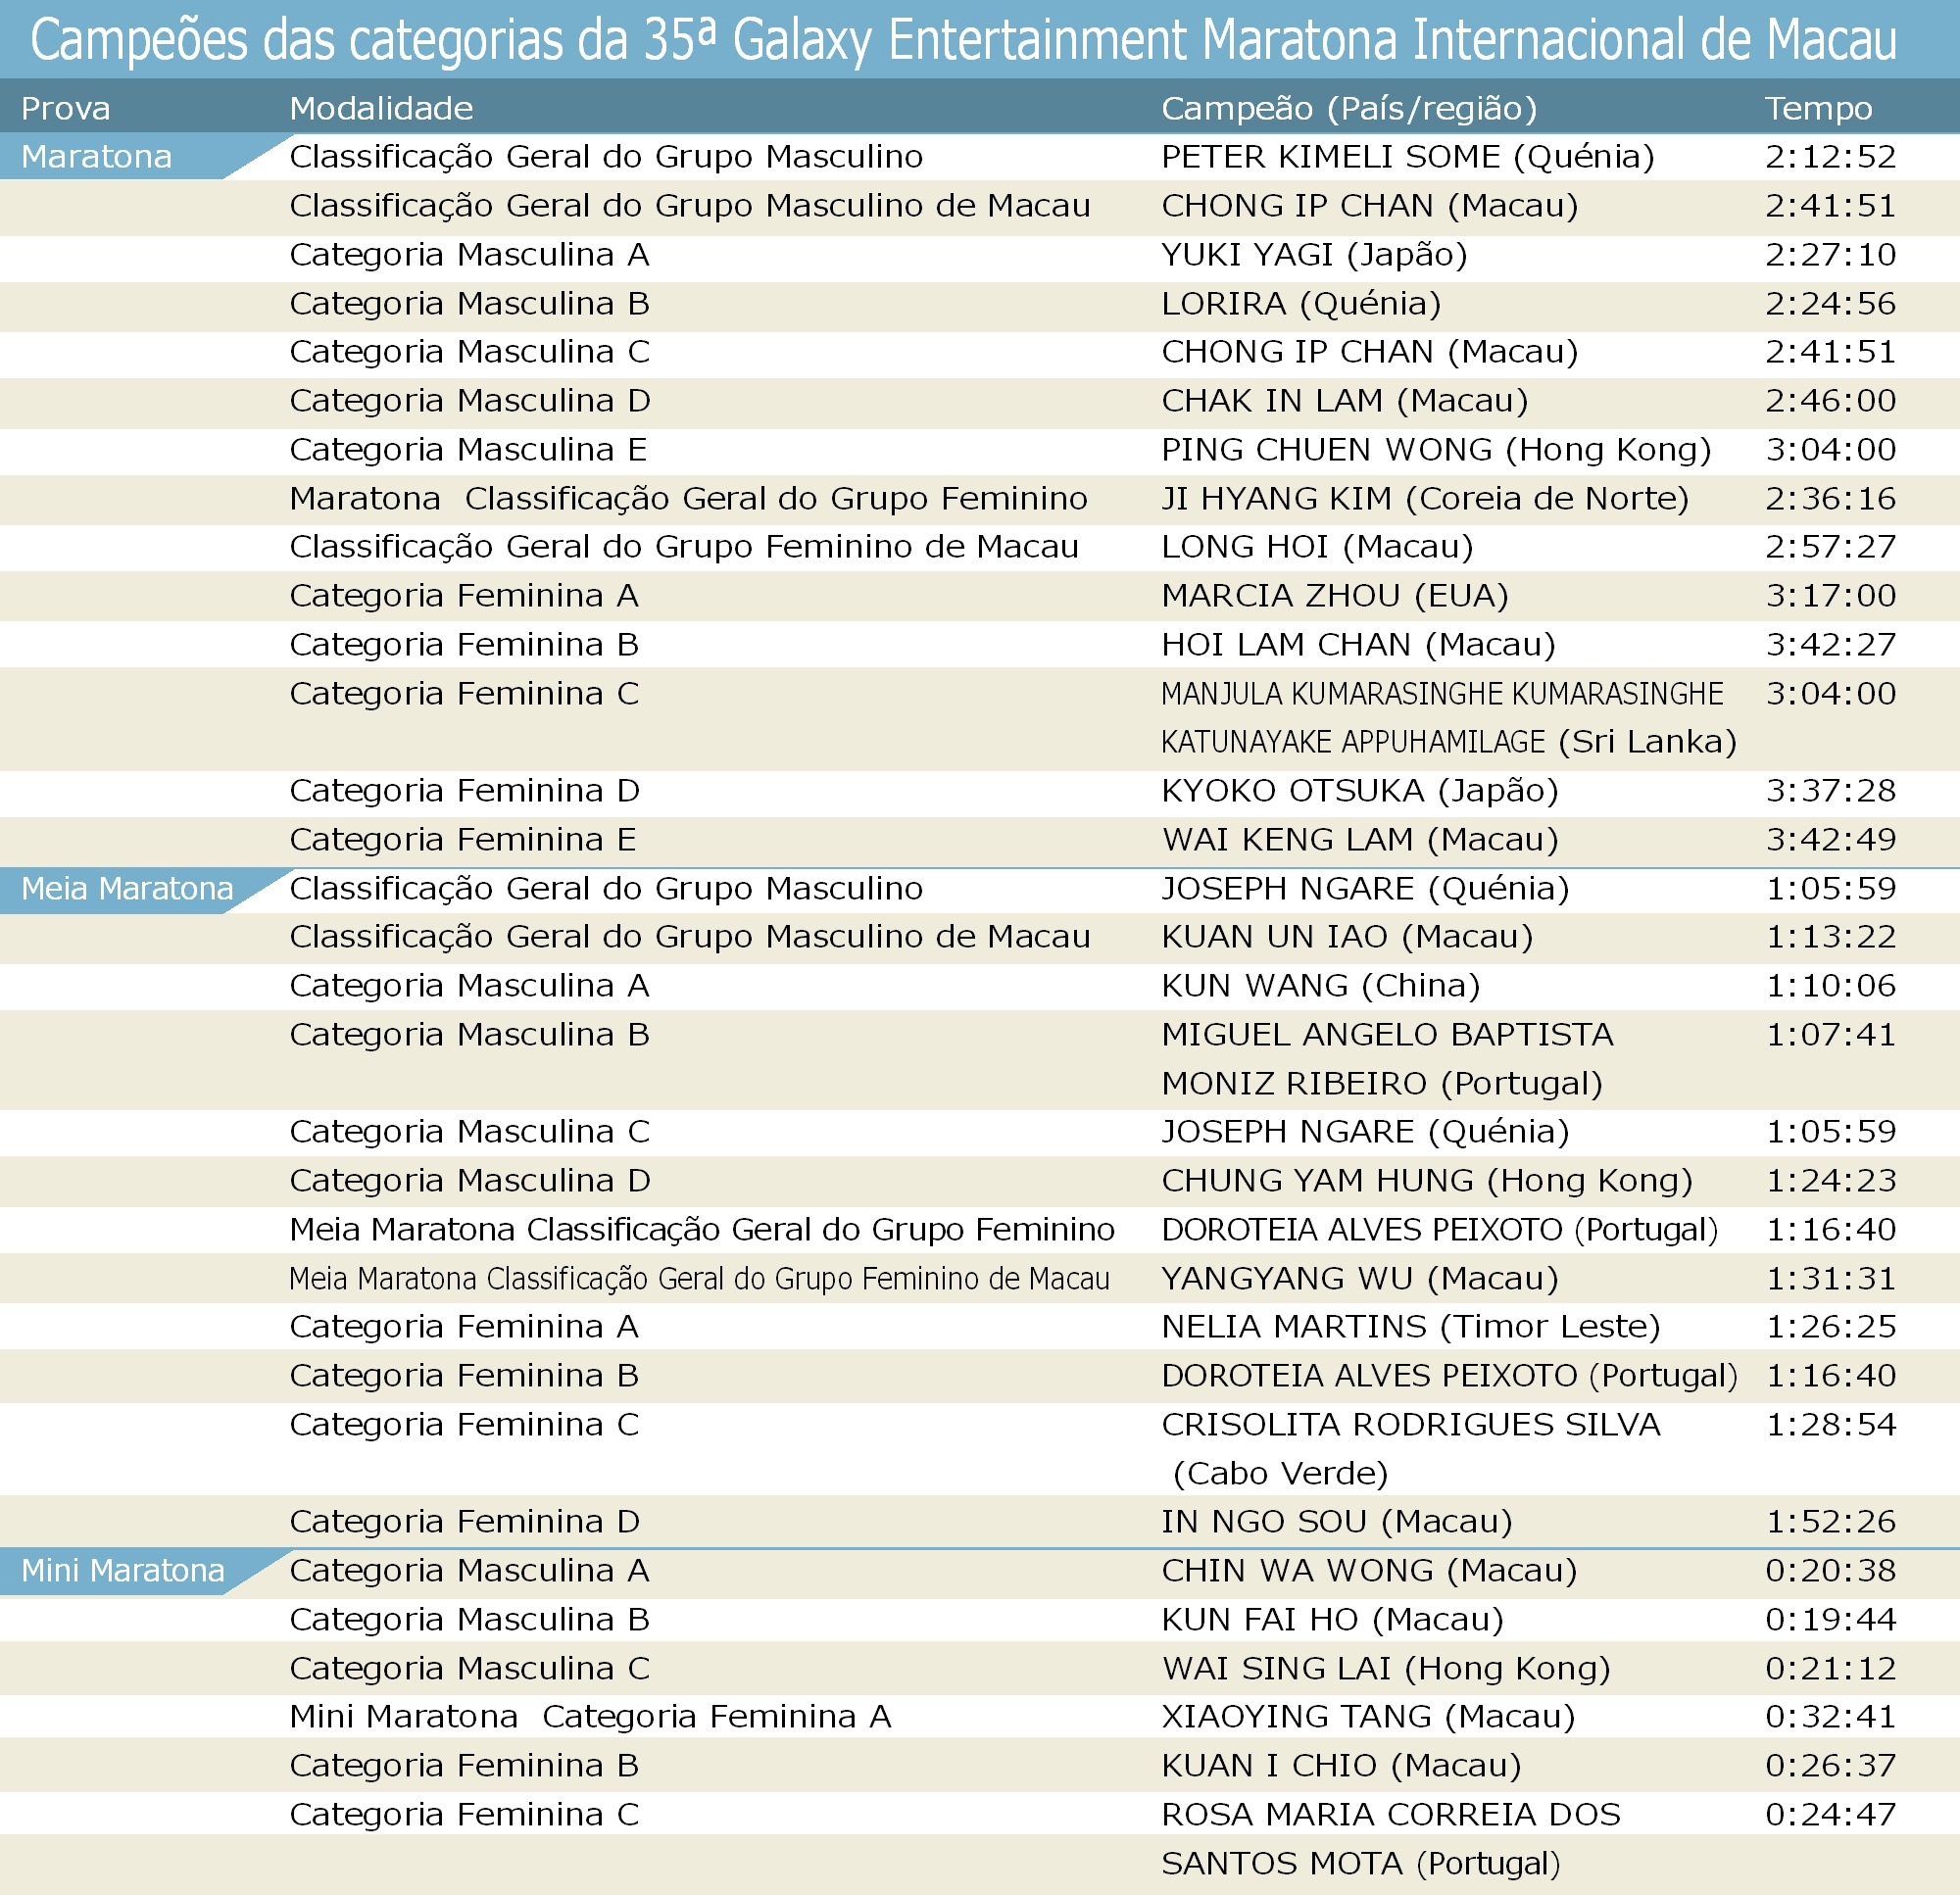Image resolution: width=1960 pixels, height=1895 pixels.
Task: Select 'LONG HOI (Macau)'
Action: point(1317,547)
